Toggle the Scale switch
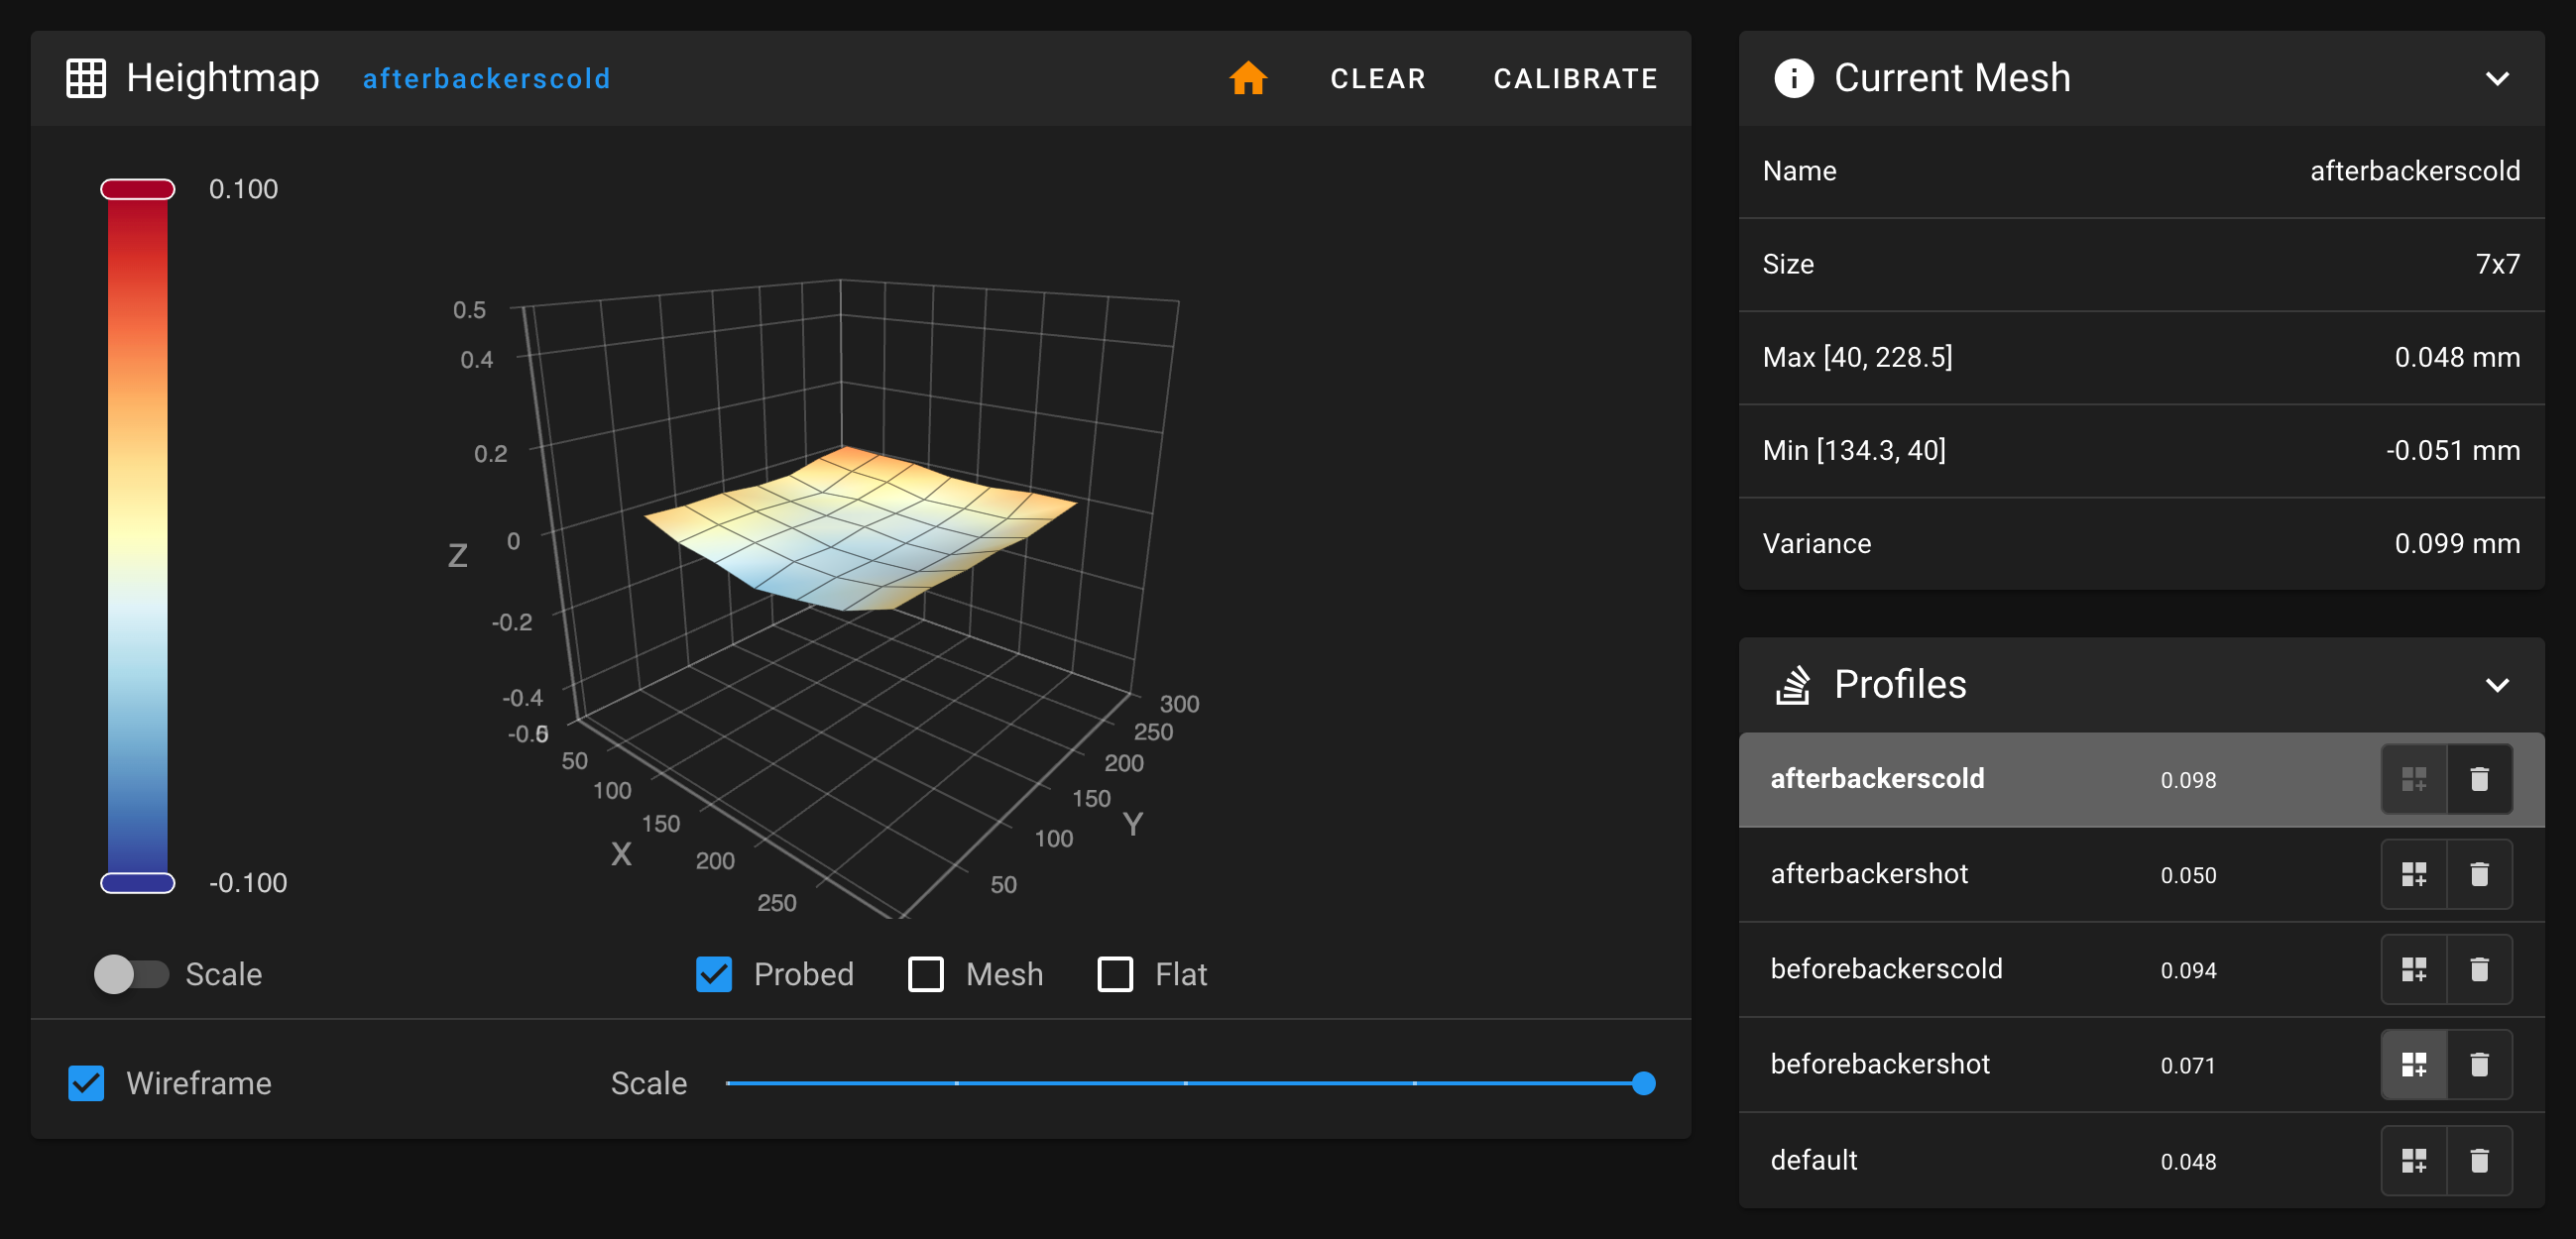 tap(128, 972)
